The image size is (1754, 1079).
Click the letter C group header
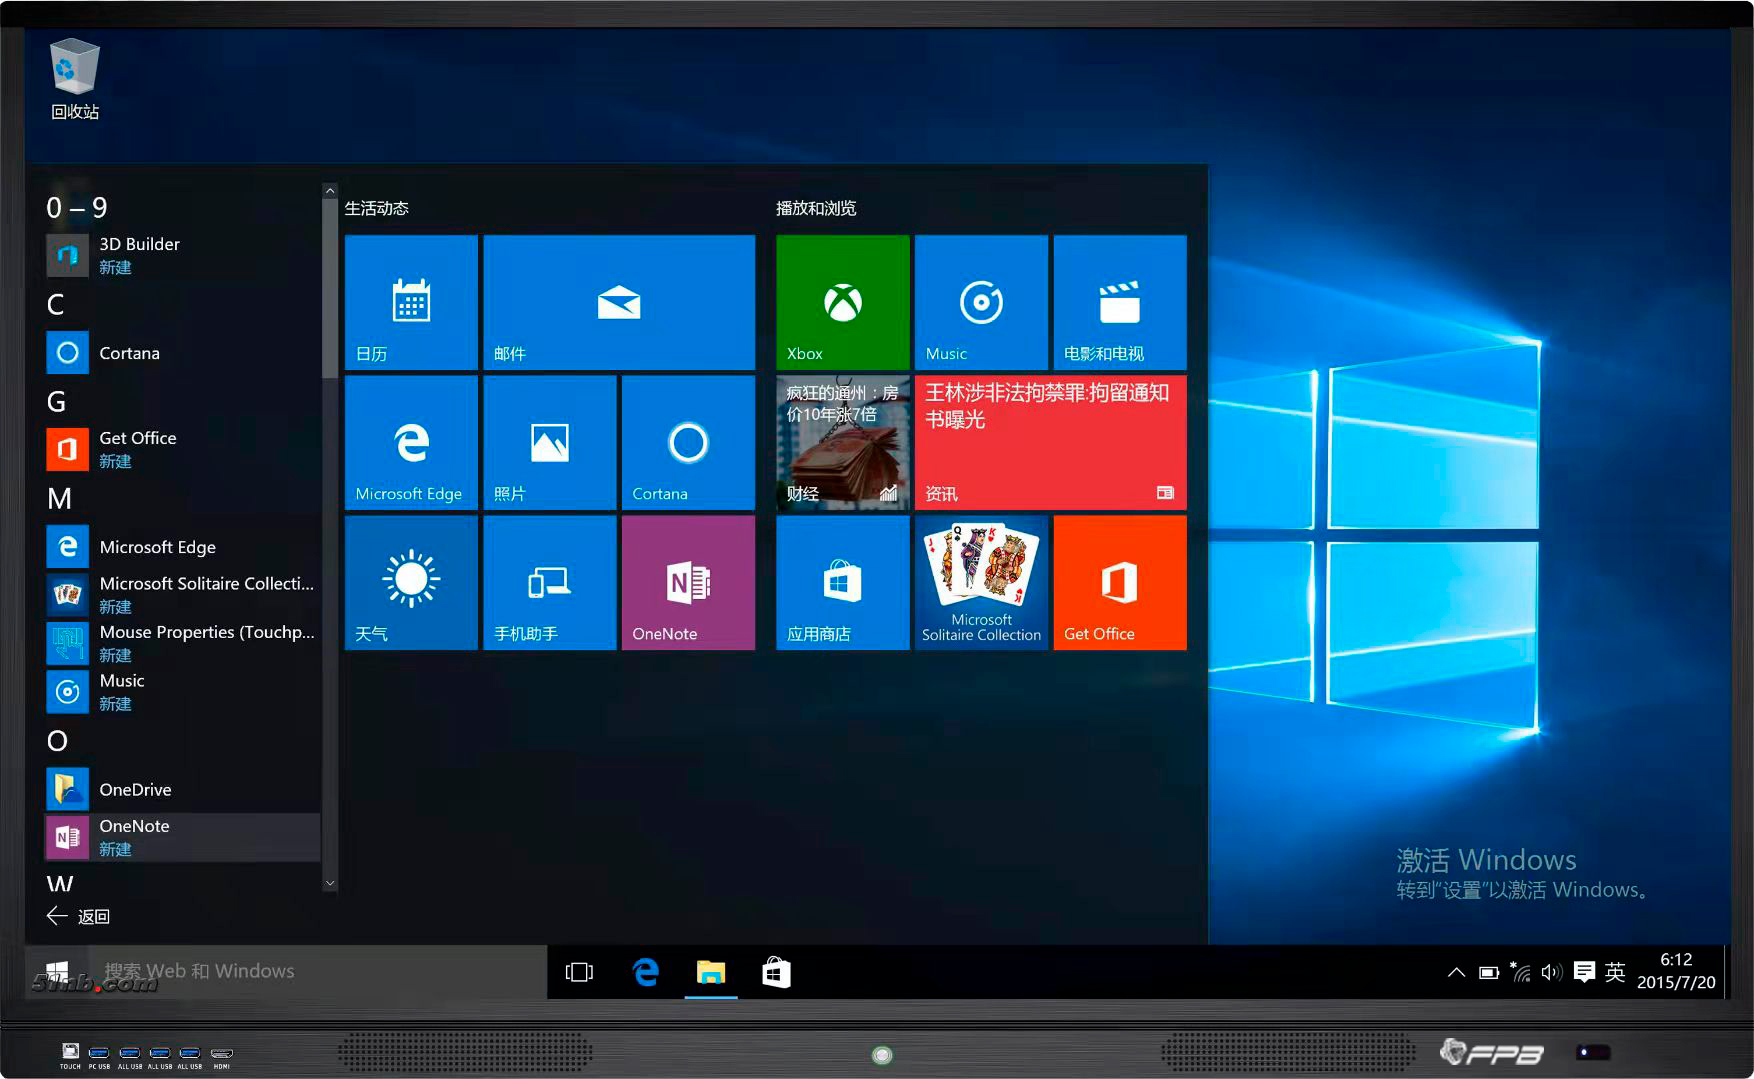[x=56, y=304]
